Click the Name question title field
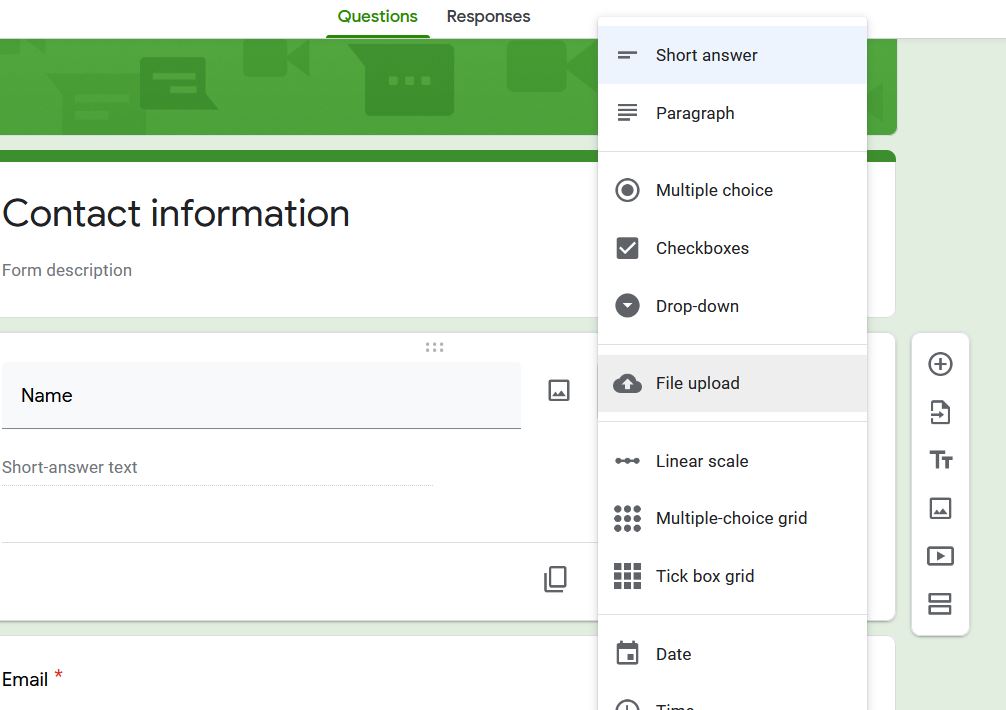Image resolution: width=1006 pixels, height=710 pixels. click(260, 395)
